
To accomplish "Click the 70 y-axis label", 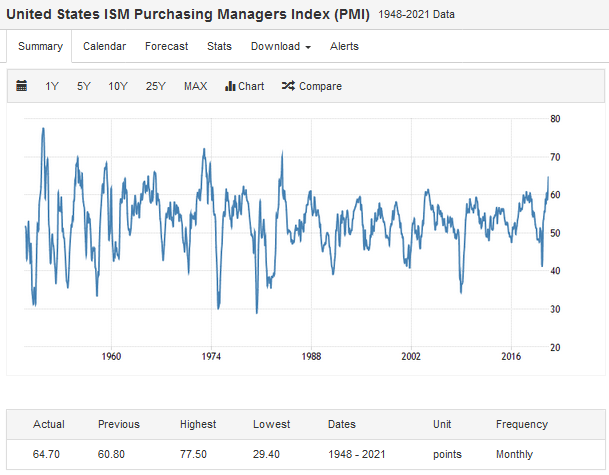I will click(555, 157).
